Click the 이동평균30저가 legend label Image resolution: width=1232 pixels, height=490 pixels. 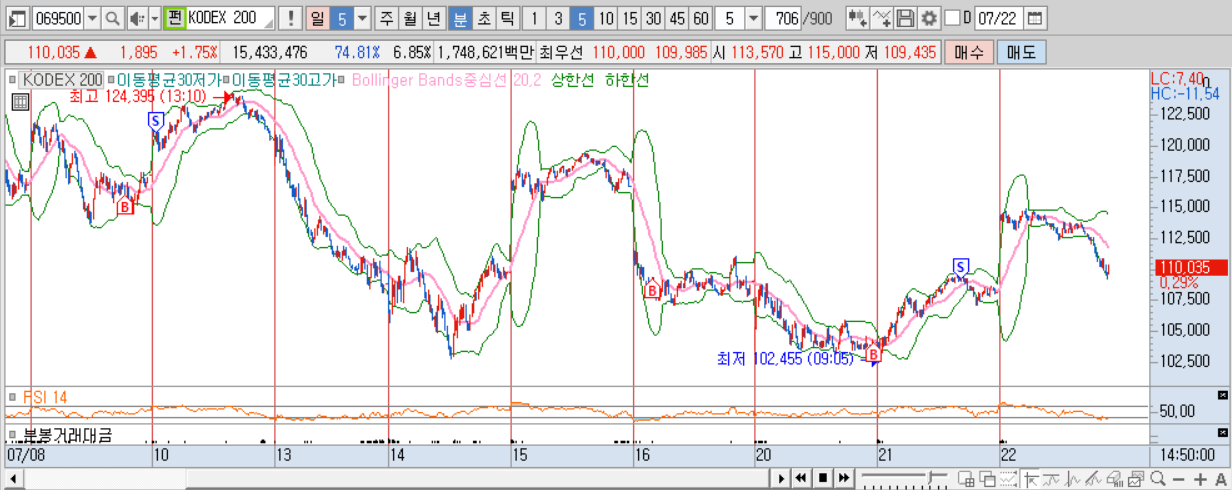click(169, 79)
